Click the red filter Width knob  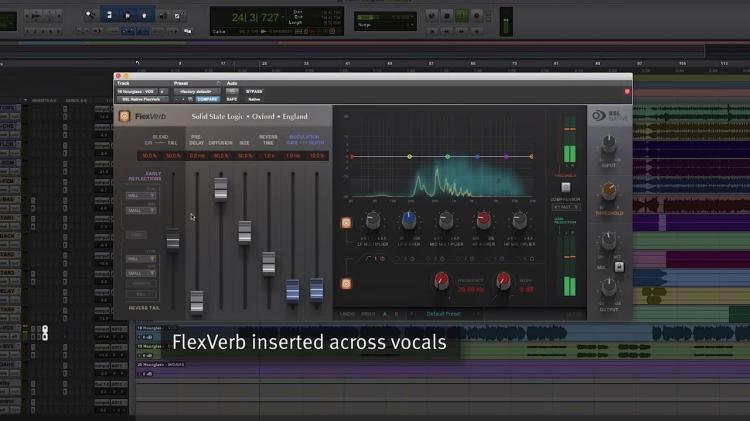click(x=503, y=281)
